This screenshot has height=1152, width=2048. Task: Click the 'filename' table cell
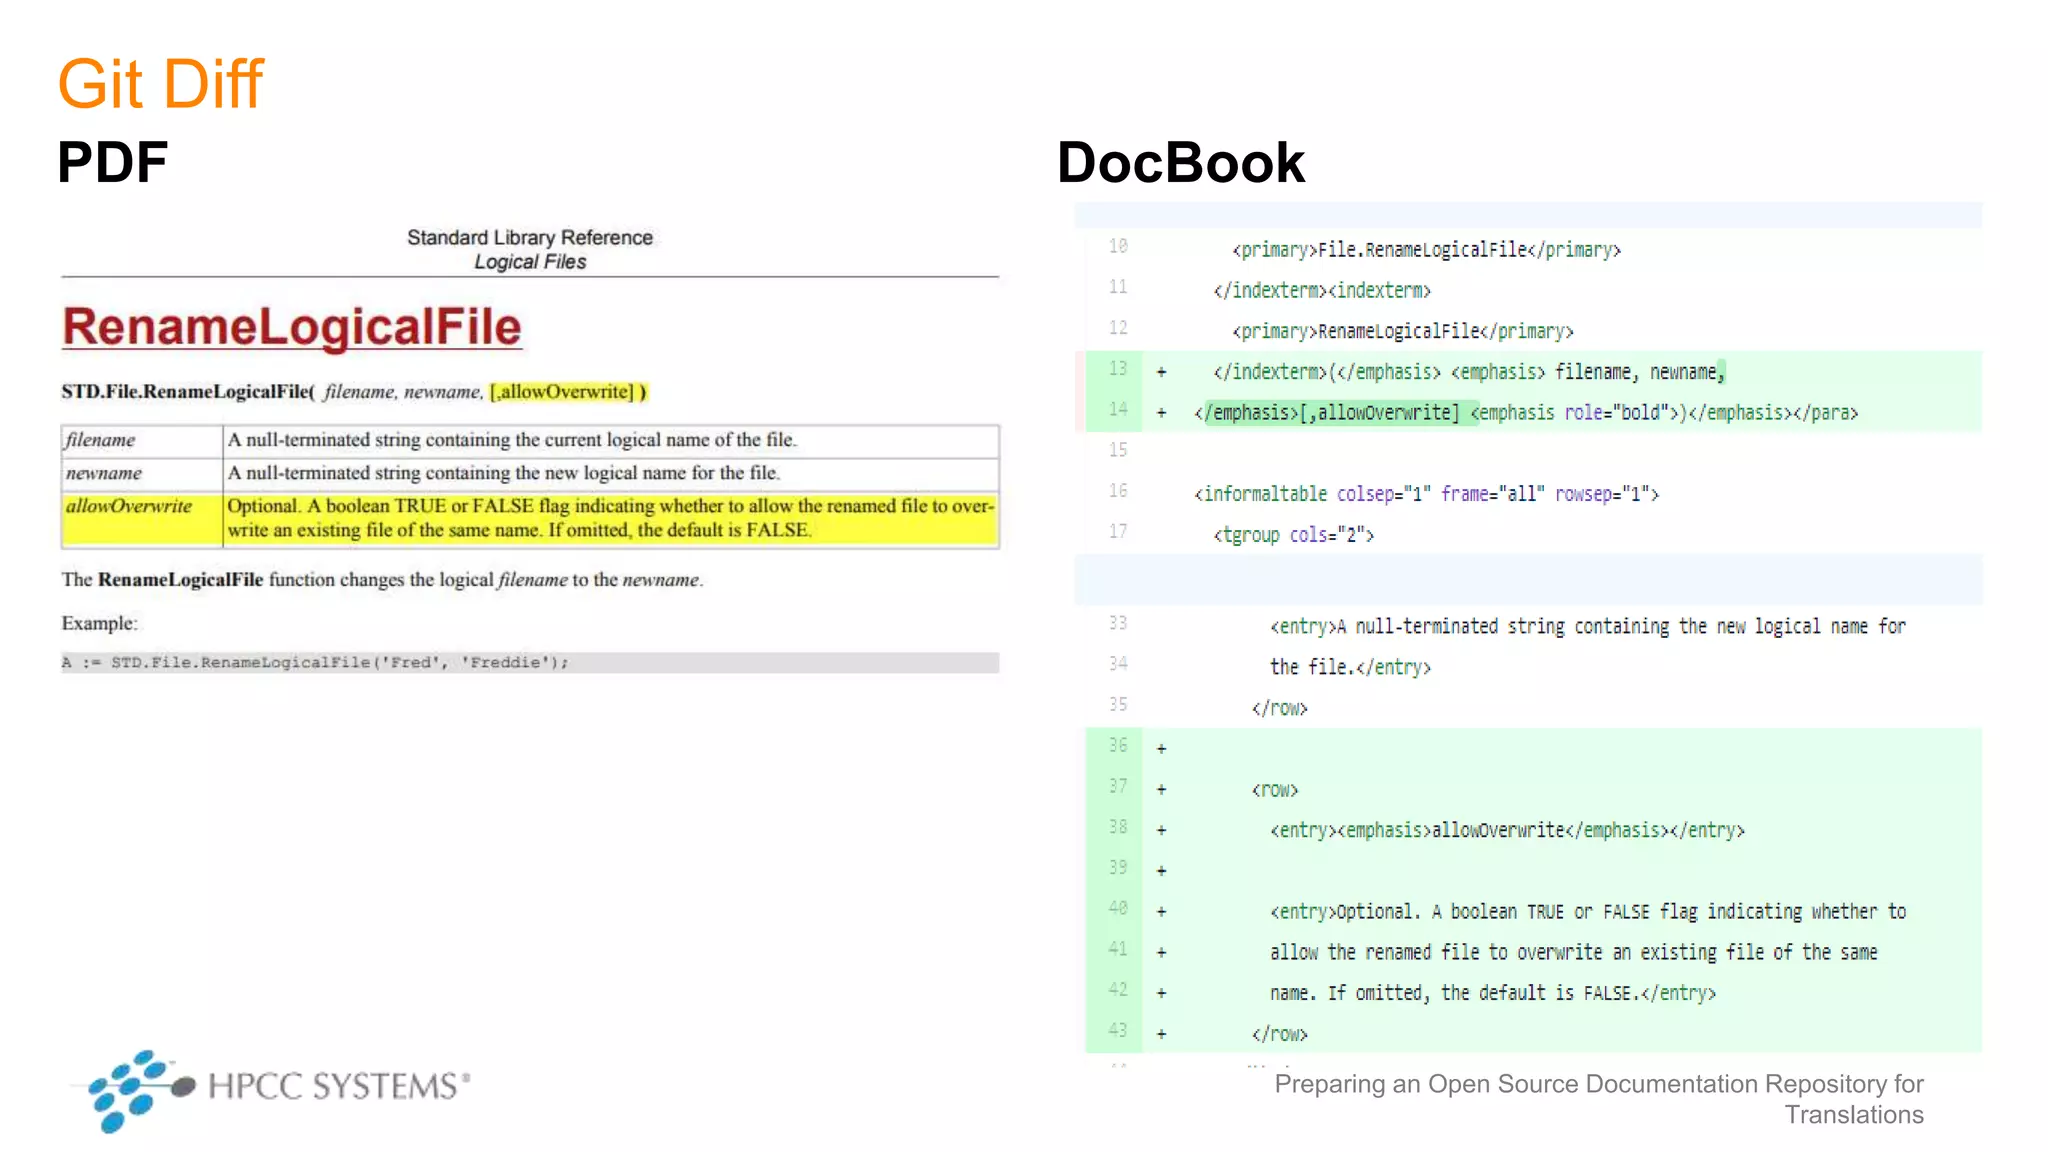(x=142, y=440)
